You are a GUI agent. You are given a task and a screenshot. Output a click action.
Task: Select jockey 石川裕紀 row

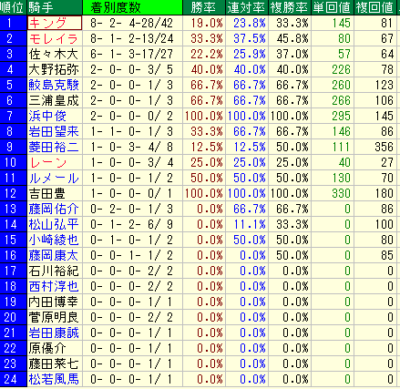54,271
